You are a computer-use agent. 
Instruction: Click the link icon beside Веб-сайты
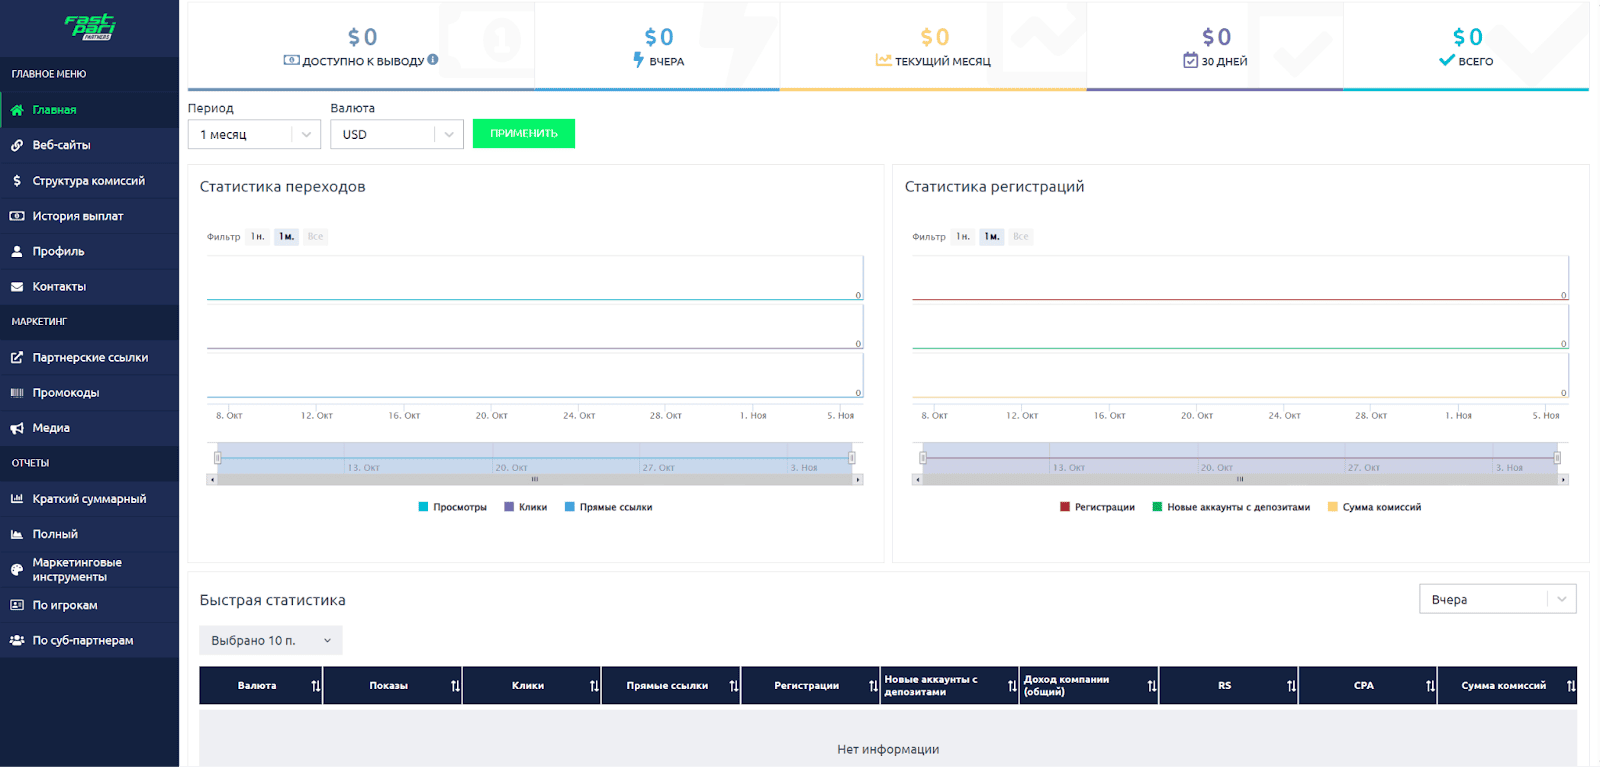tap(17, 145)
